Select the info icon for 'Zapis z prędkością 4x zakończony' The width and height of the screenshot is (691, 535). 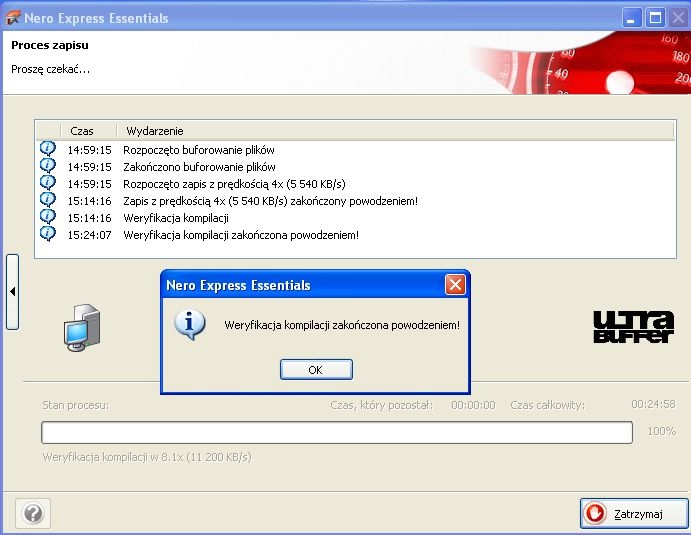pos(48,200)
